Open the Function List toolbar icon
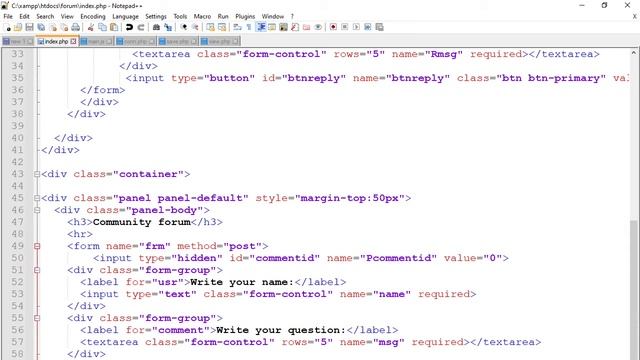The image size is (640, 360). click(x=295, y=27)
